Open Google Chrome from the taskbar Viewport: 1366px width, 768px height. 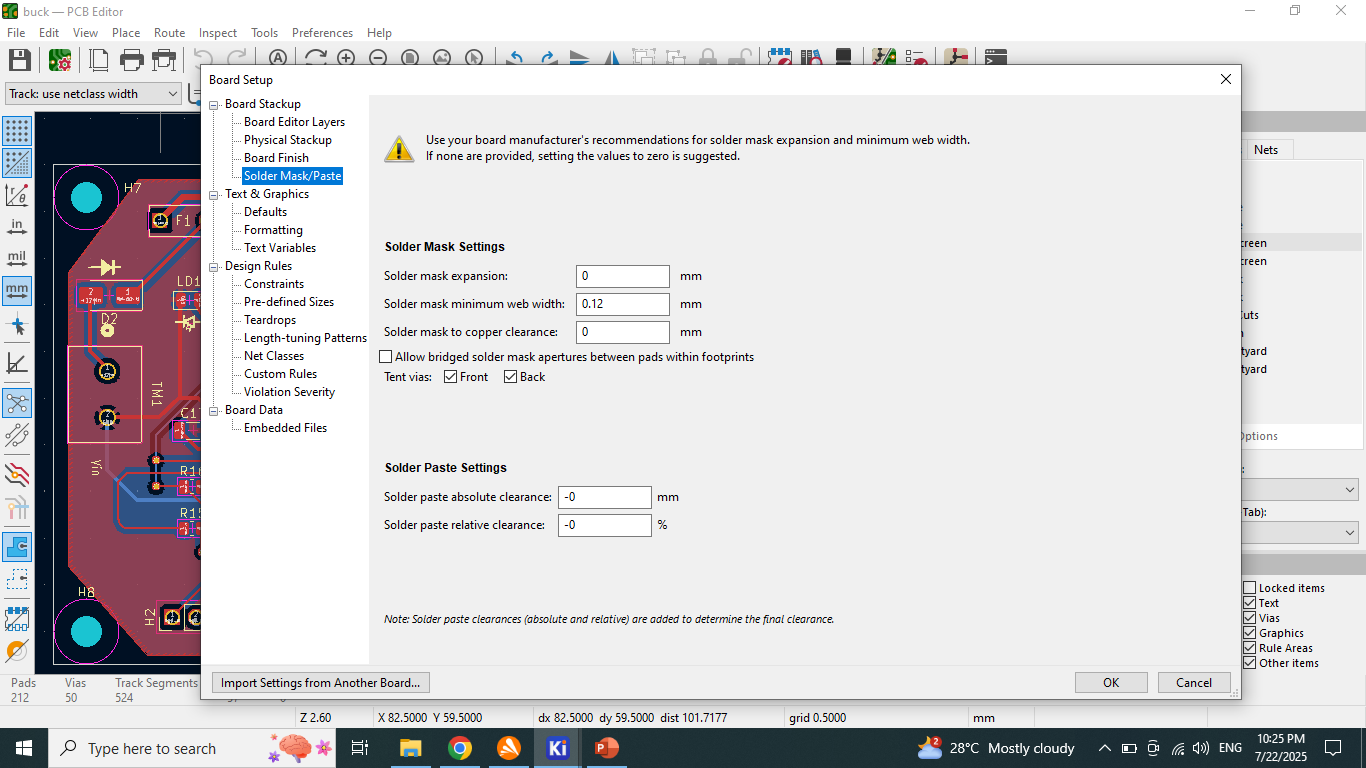pos(460,748)
